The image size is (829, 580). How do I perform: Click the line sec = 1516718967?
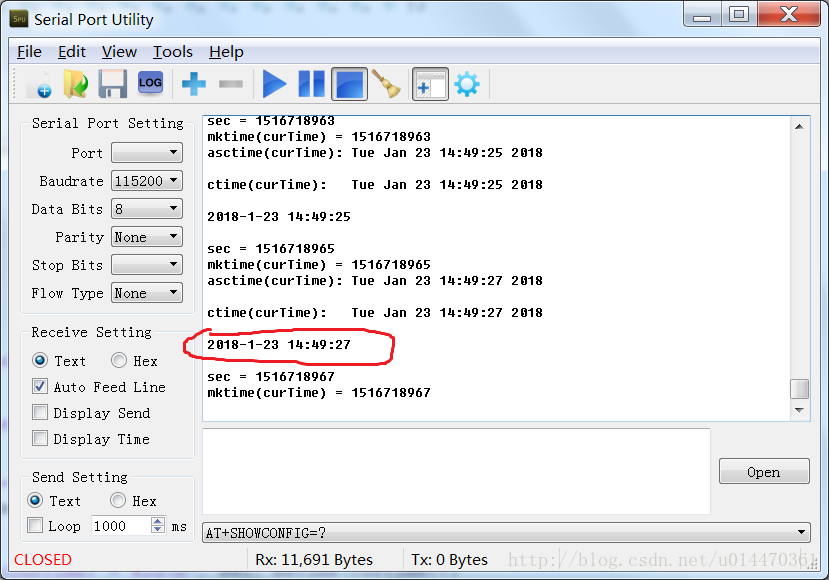(271, 376)
